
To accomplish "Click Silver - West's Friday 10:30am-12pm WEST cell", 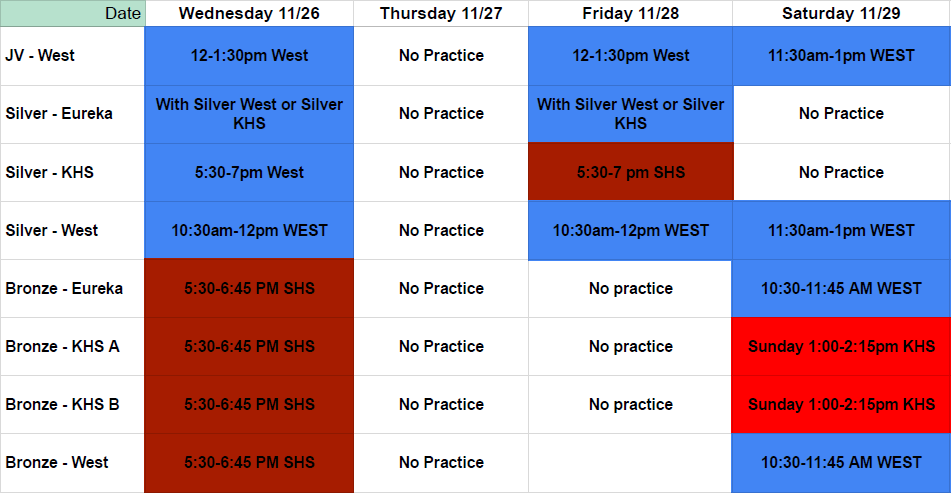I will (x=630, y=231).
